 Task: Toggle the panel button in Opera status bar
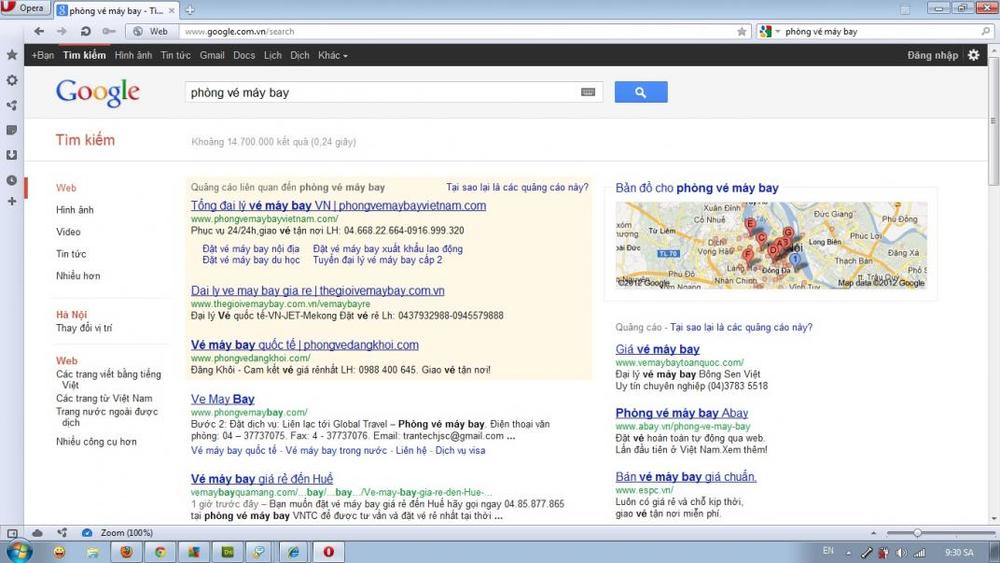(x=12, y=533)
